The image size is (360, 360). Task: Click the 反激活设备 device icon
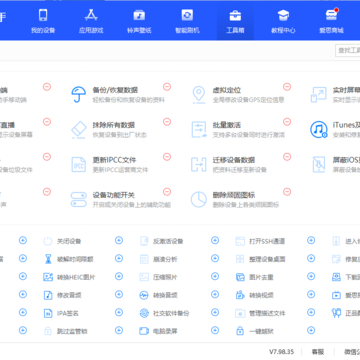(144, 241)
